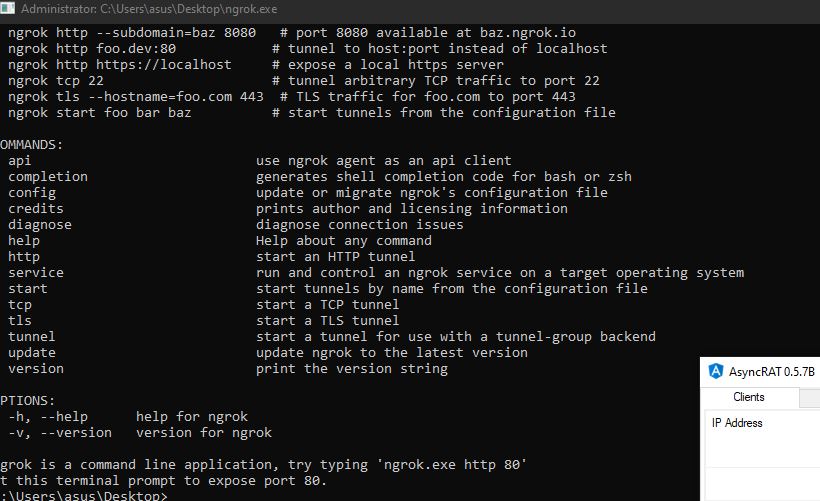Click the '-h, --help' option line

tap(128, 417)
